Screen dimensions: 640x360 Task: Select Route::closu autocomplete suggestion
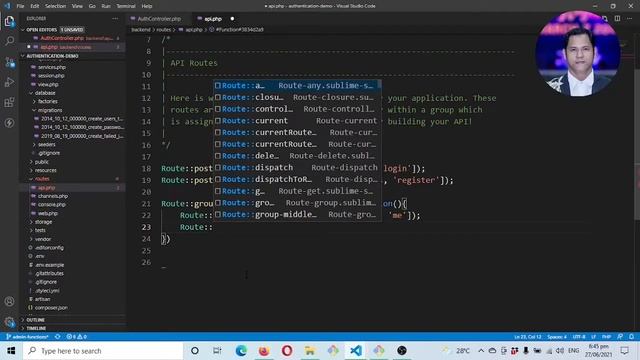pyautogui.click(x=298, y=98)
